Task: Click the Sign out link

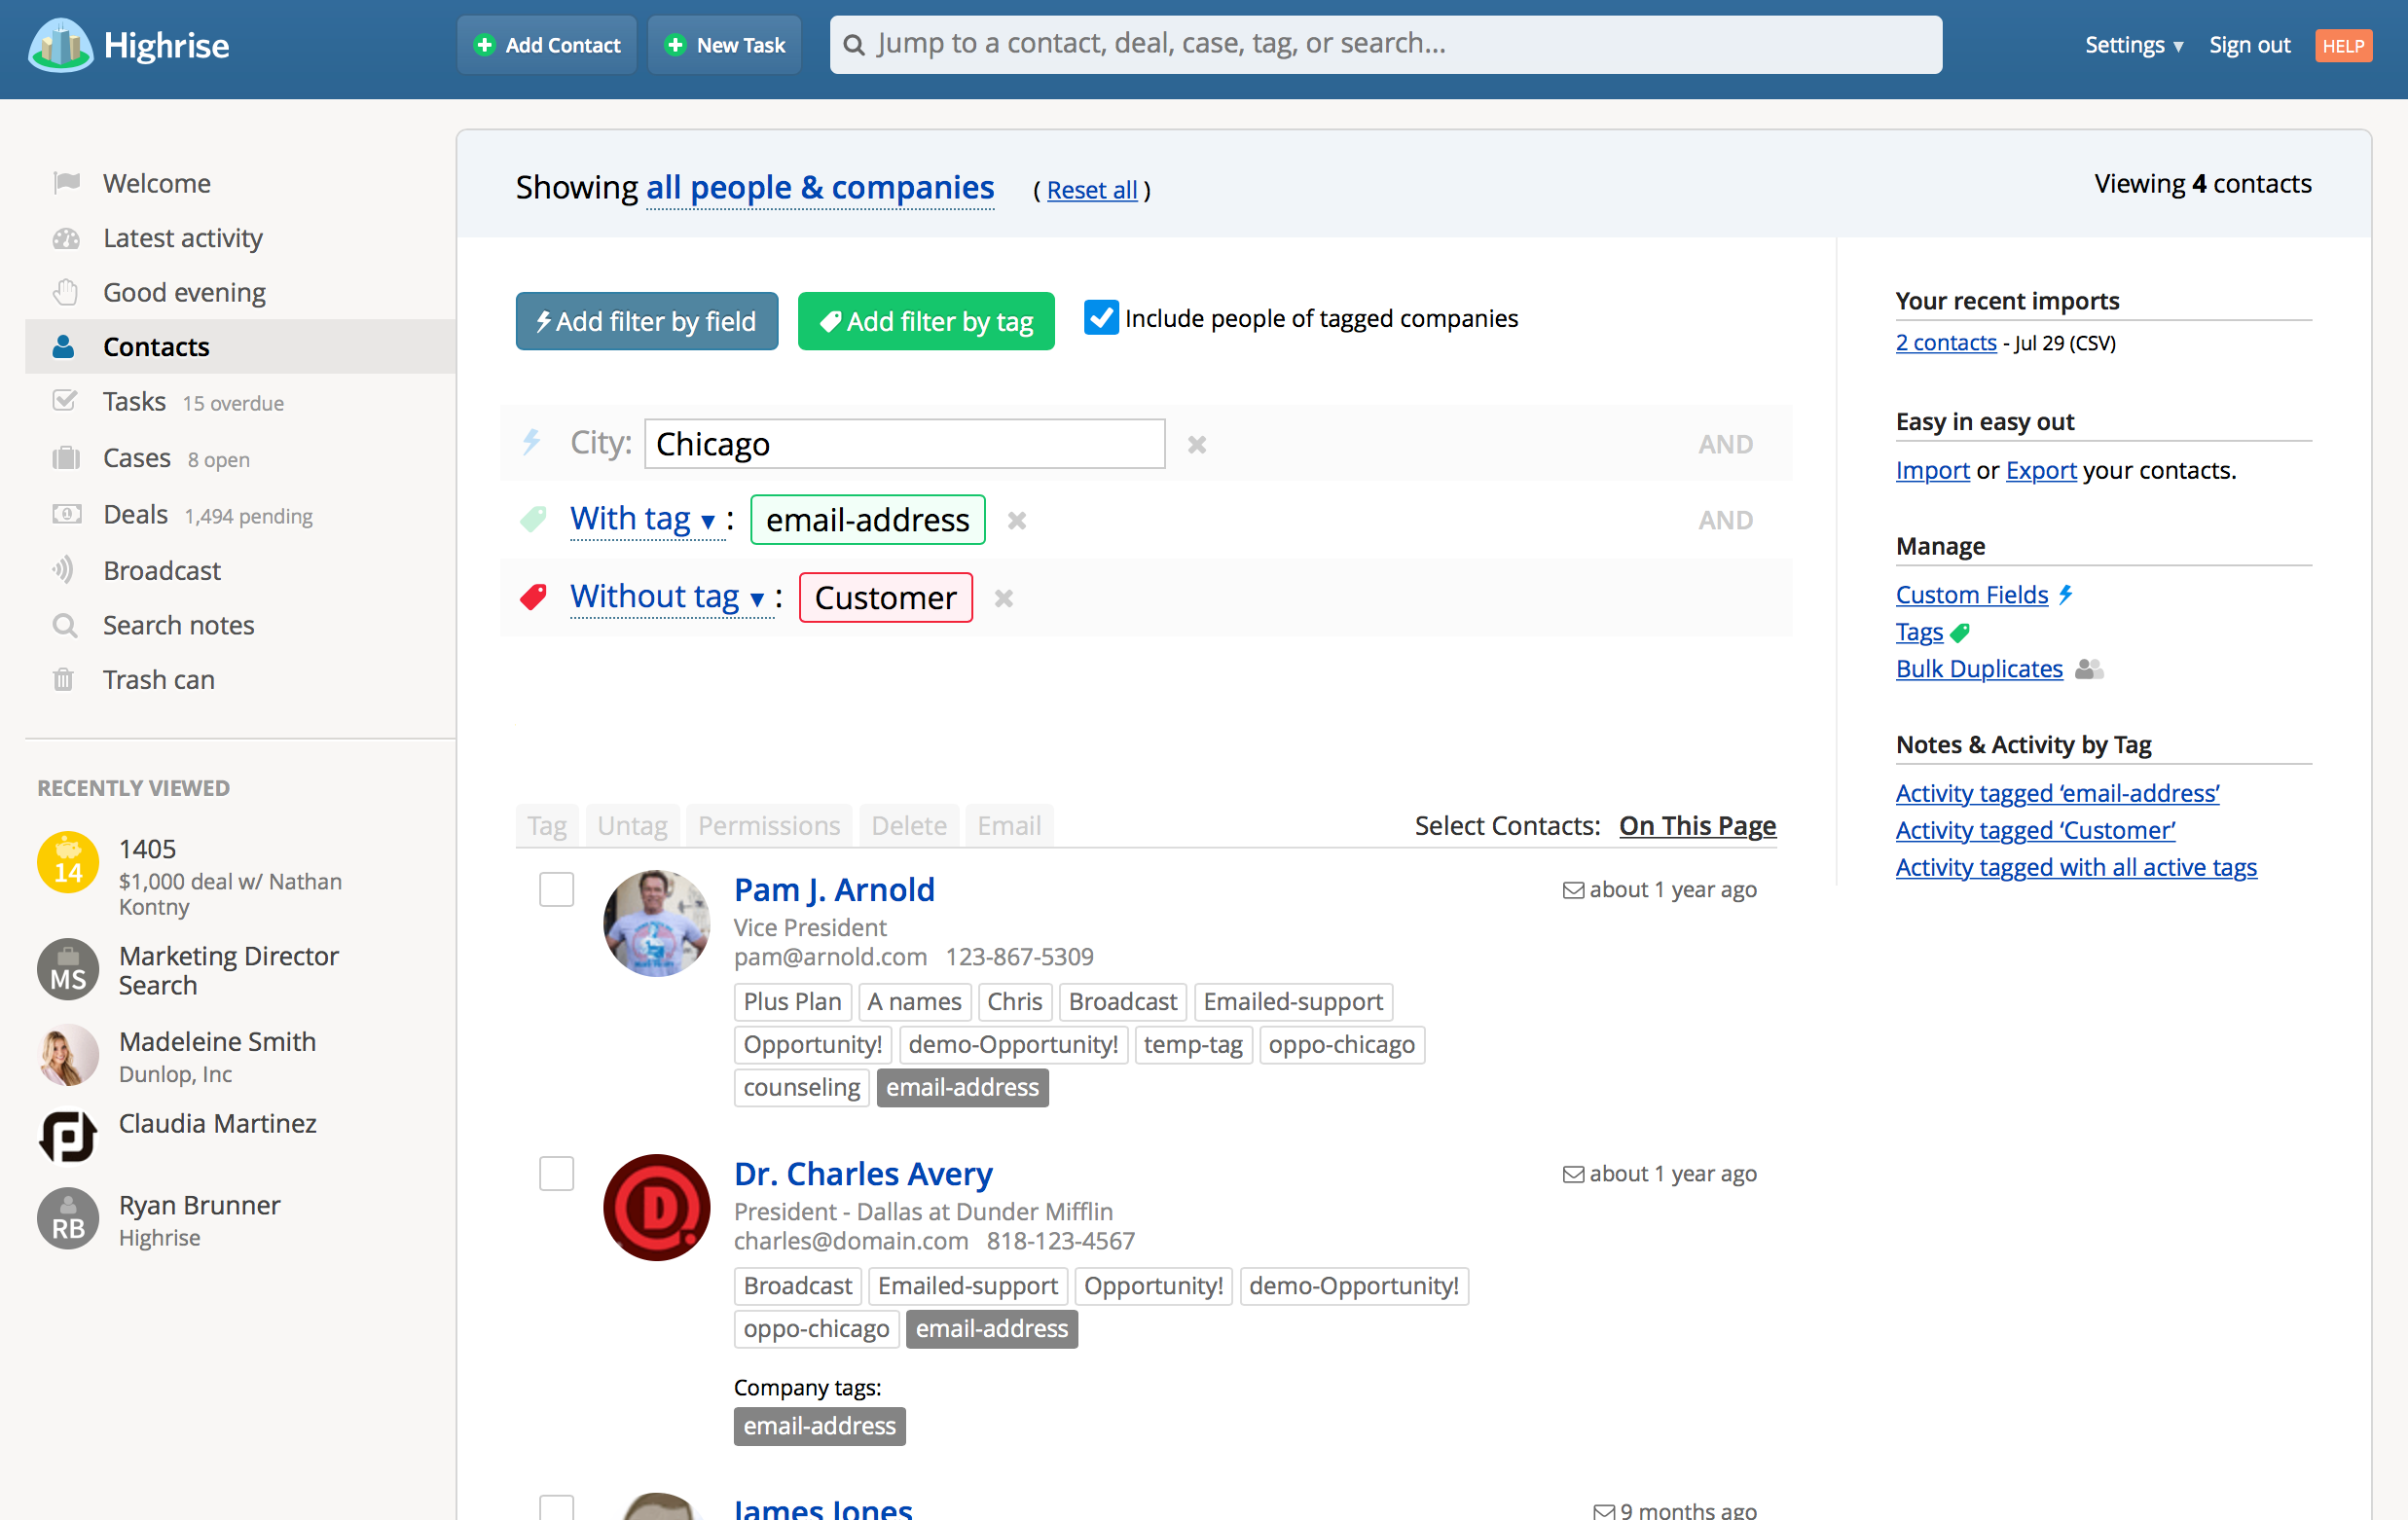Action: (2250, 45)
